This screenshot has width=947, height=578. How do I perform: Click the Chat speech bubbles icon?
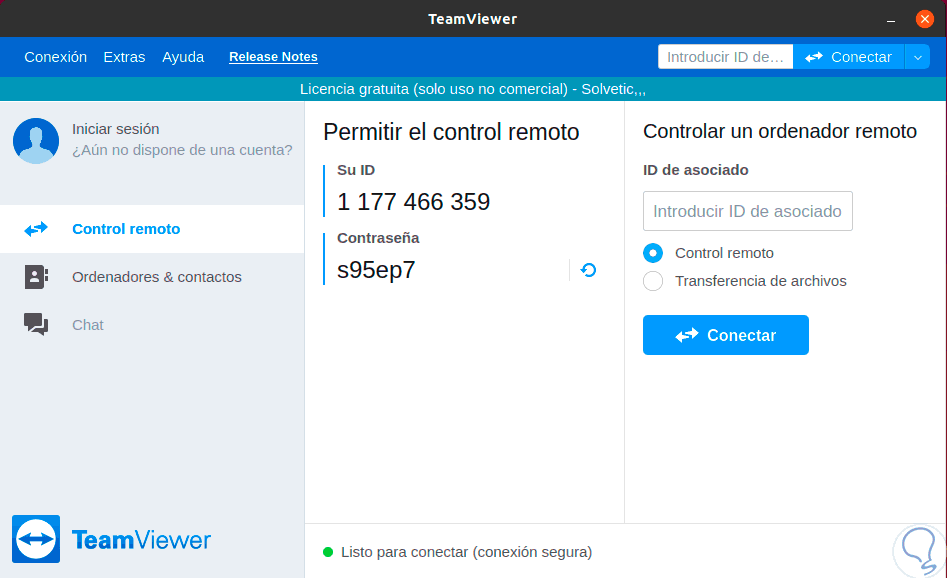(36, 324)
